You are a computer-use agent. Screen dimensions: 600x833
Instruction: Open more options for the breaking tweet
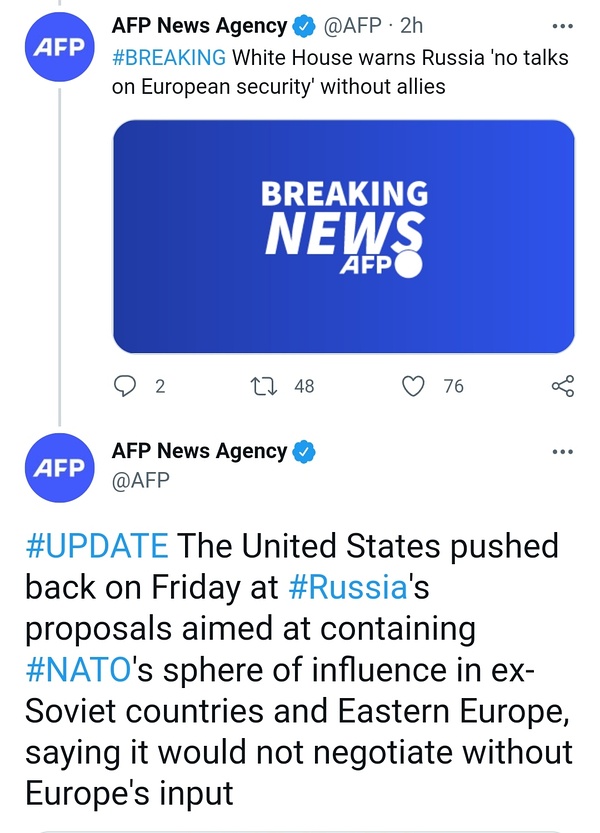click(x=563, y=27)
